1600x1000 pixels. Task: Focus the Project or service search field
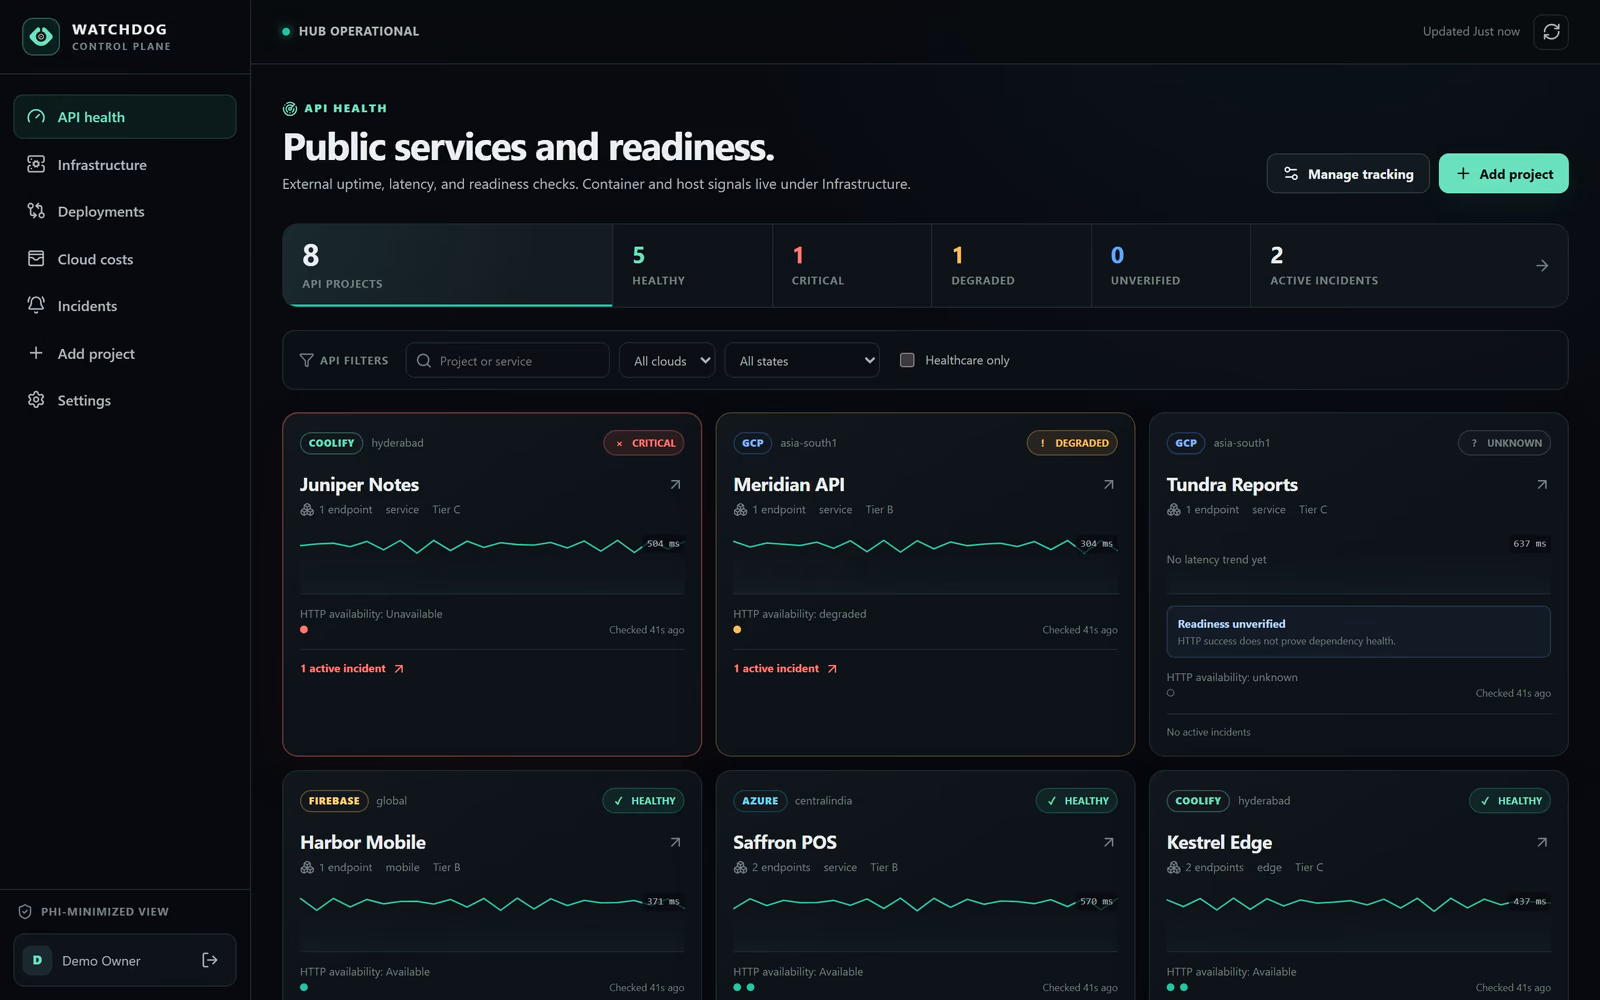[x=507, y=360]
